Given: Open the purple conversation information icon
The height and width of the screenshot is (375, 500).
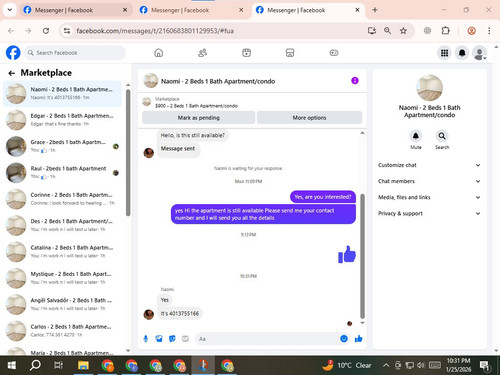Looking at the screenshot, I should pos(355,81).
